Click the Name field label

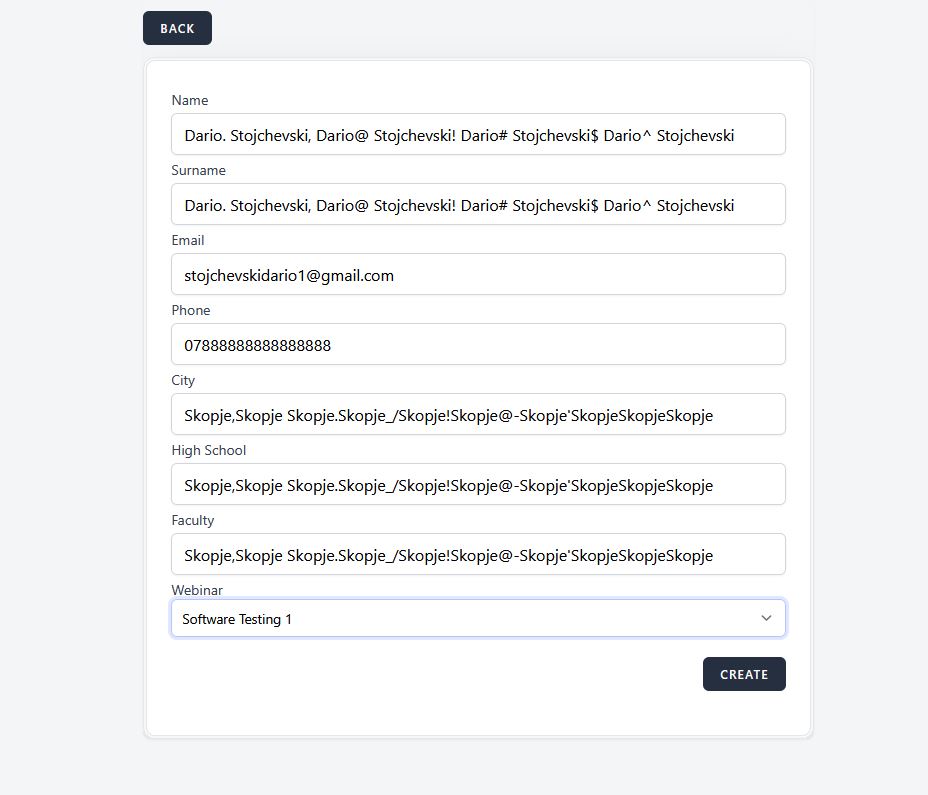[190, 100]
